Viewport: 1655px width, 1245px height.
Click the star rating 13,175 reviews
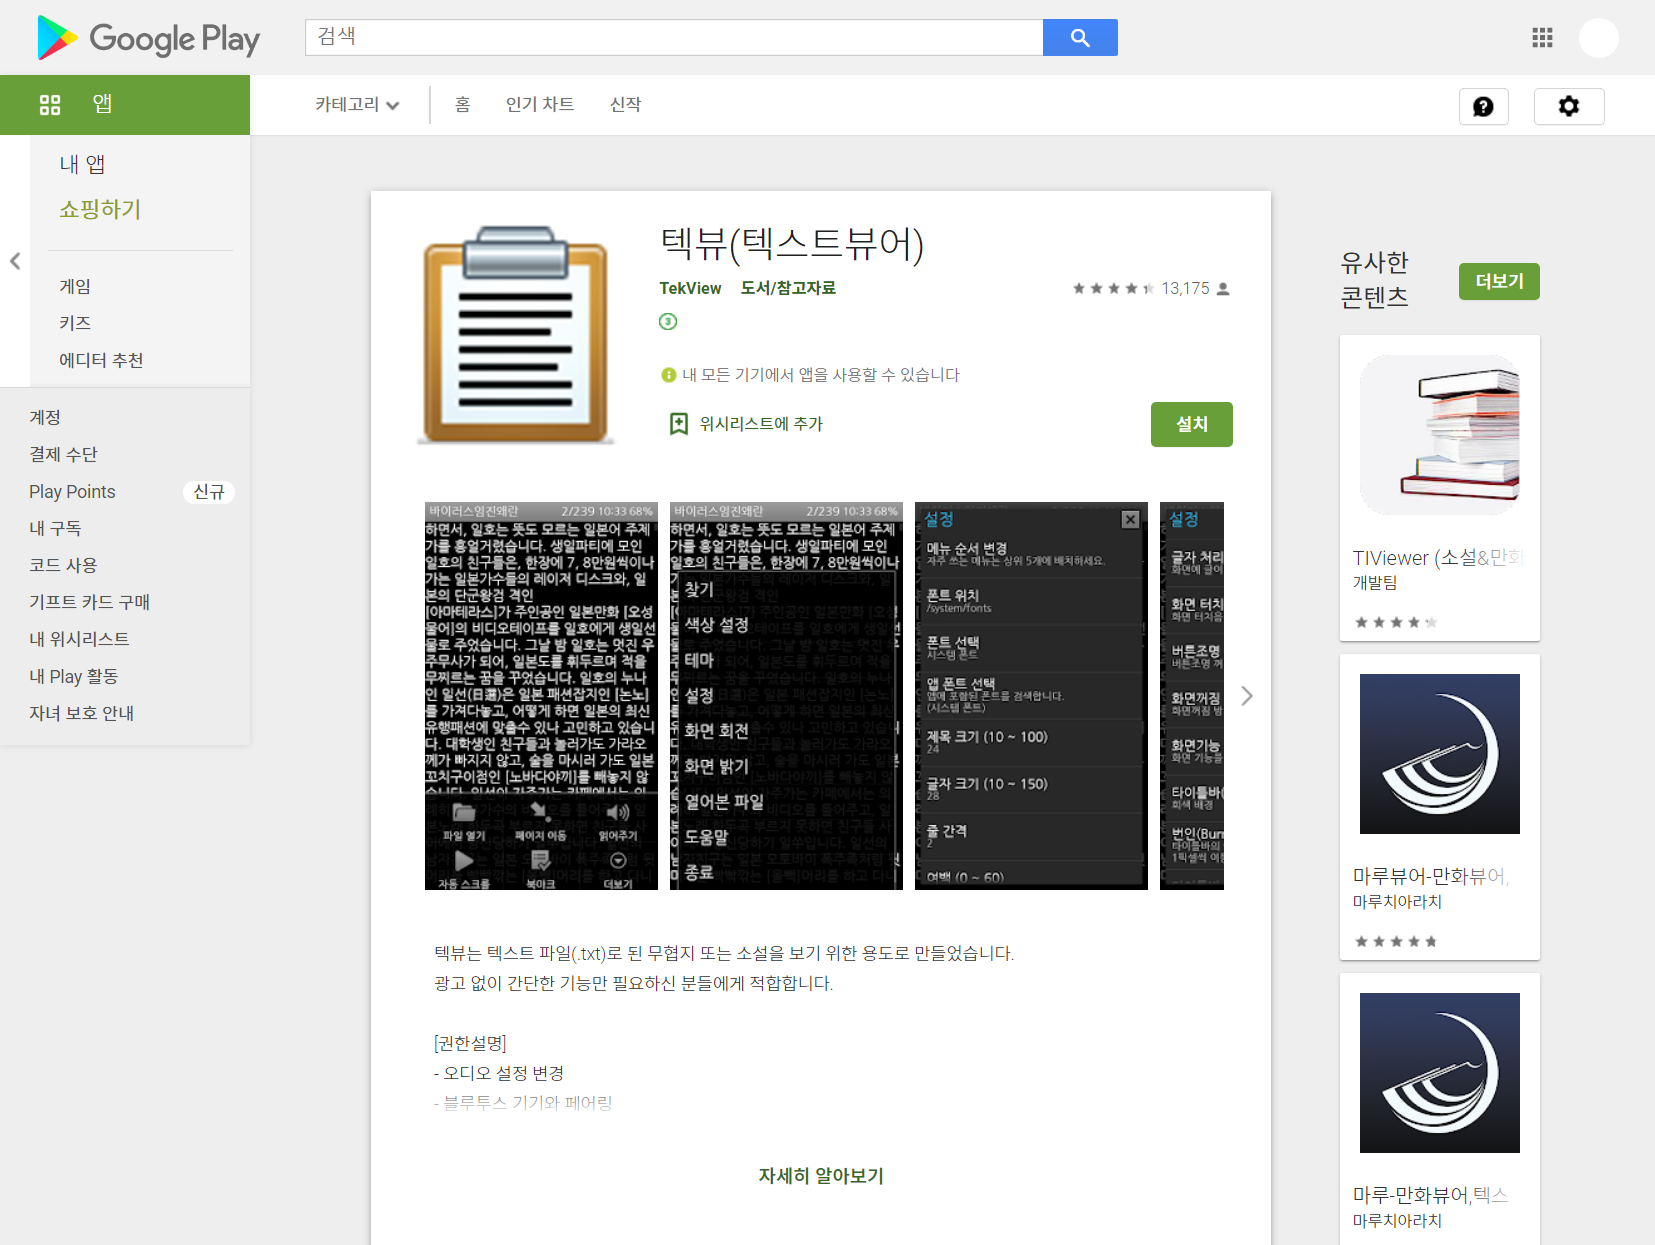(x=1151, y=288)
